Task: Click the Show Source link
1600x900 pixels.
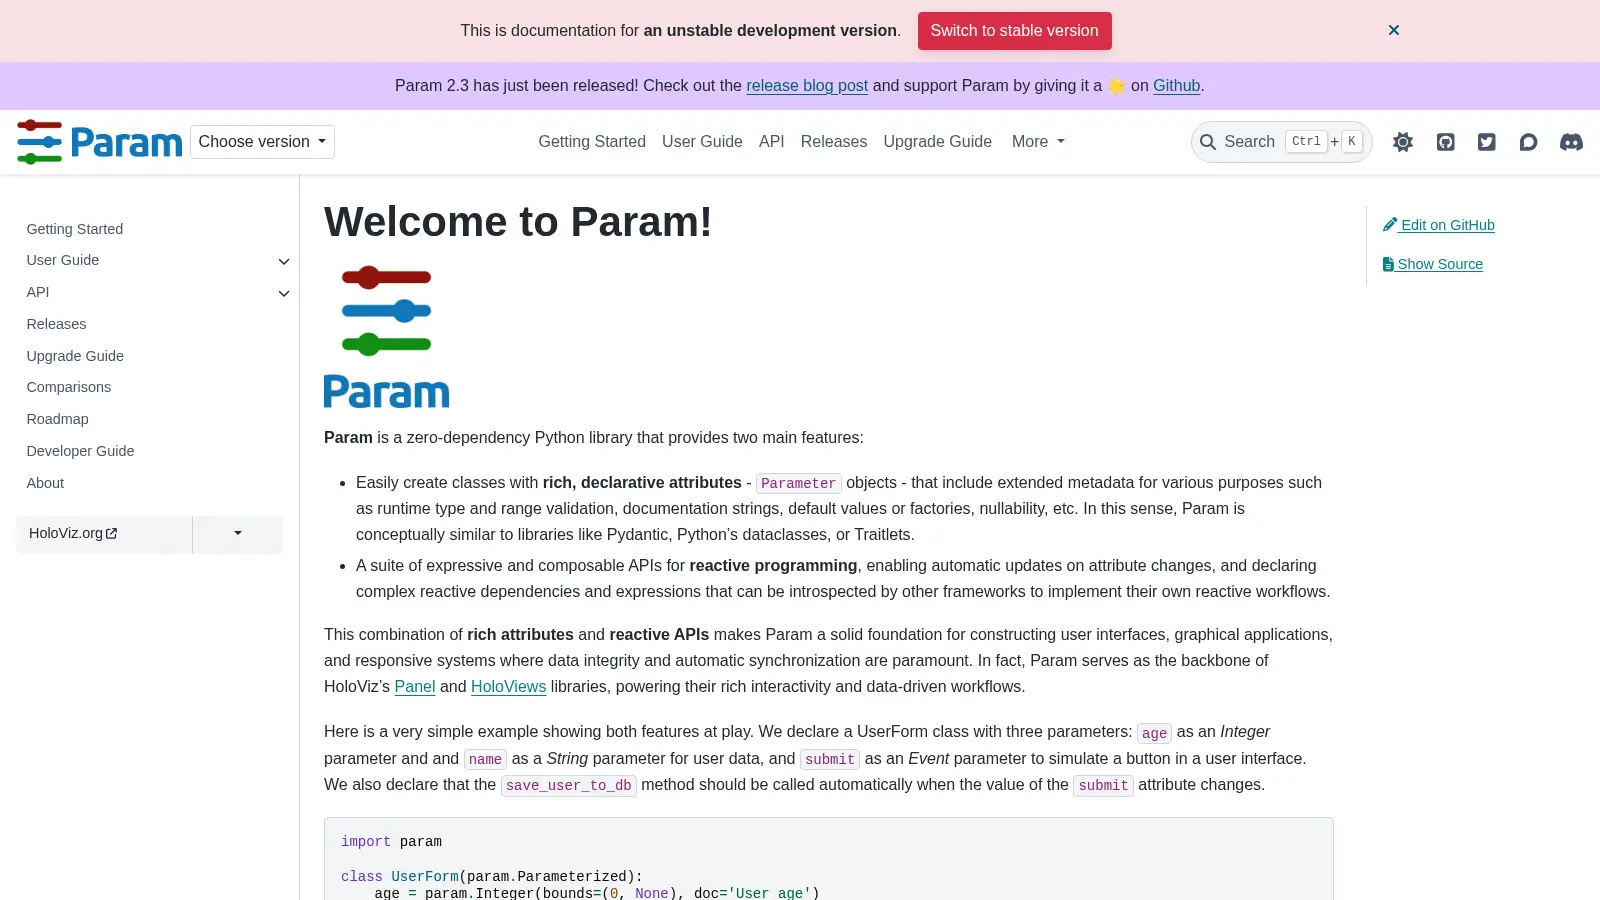Action: (1433, 264)
